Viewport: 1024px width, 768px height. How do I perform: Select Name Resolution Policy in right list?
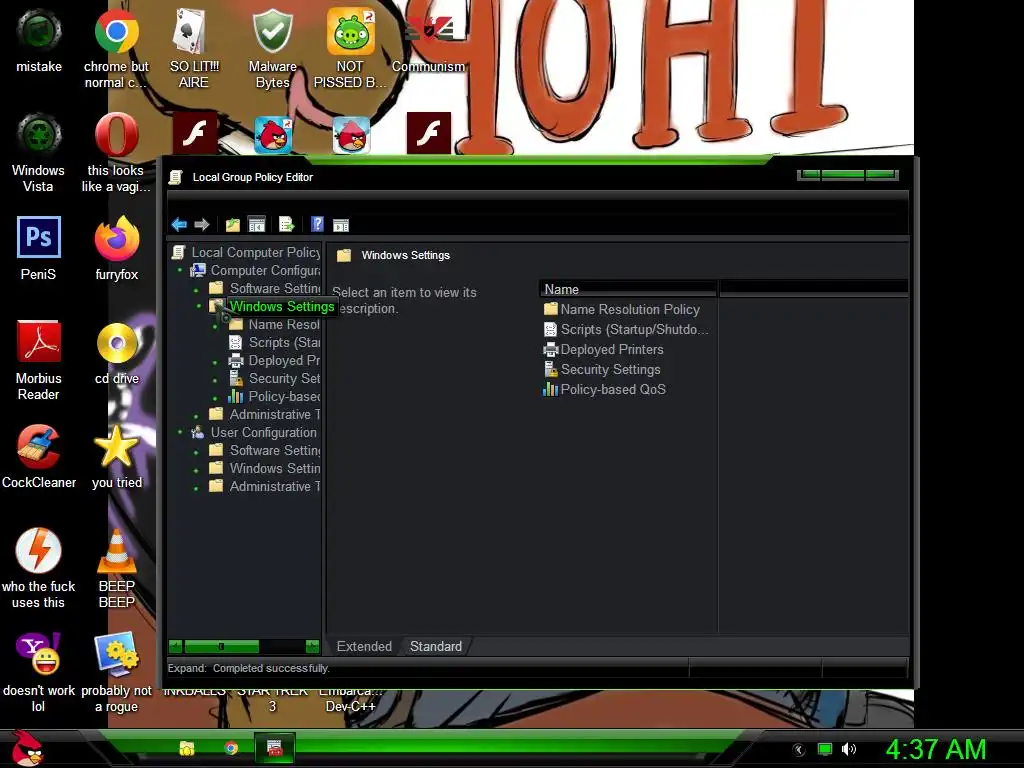(x=621, y=310)
